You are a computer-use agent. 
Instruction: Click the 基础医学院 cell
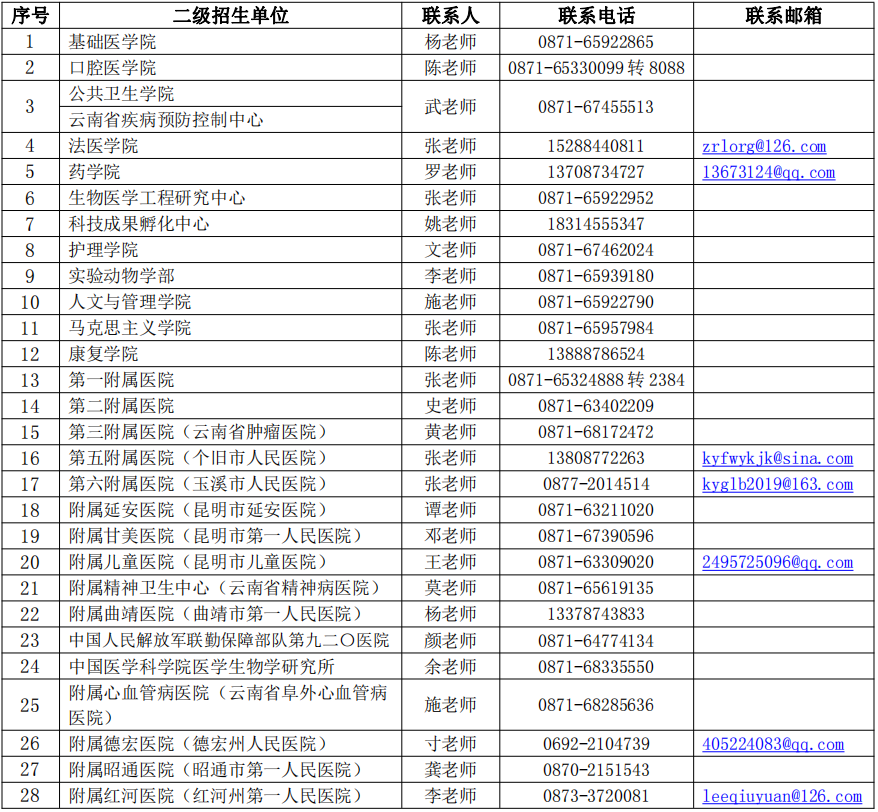pos(112,42)
